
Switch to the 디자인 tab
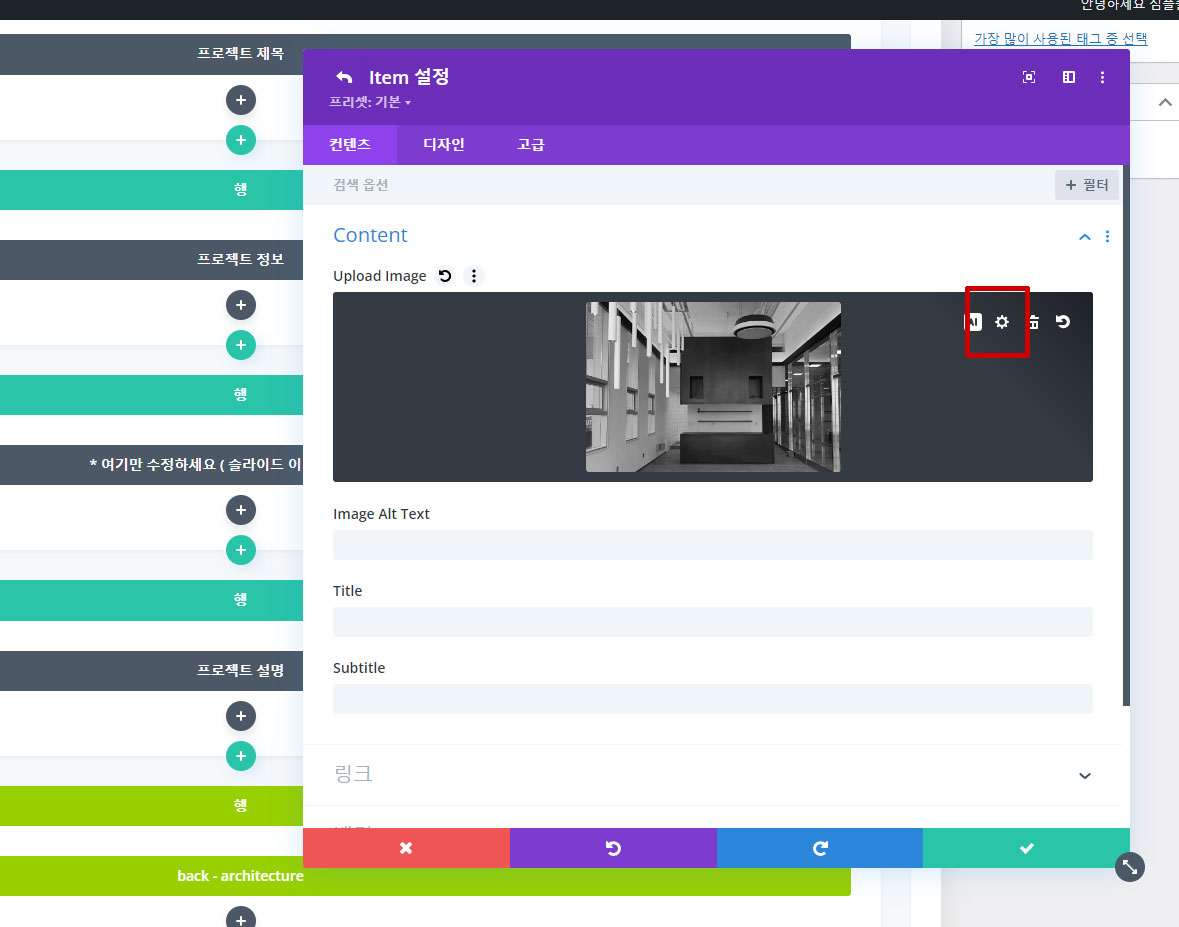444,144
